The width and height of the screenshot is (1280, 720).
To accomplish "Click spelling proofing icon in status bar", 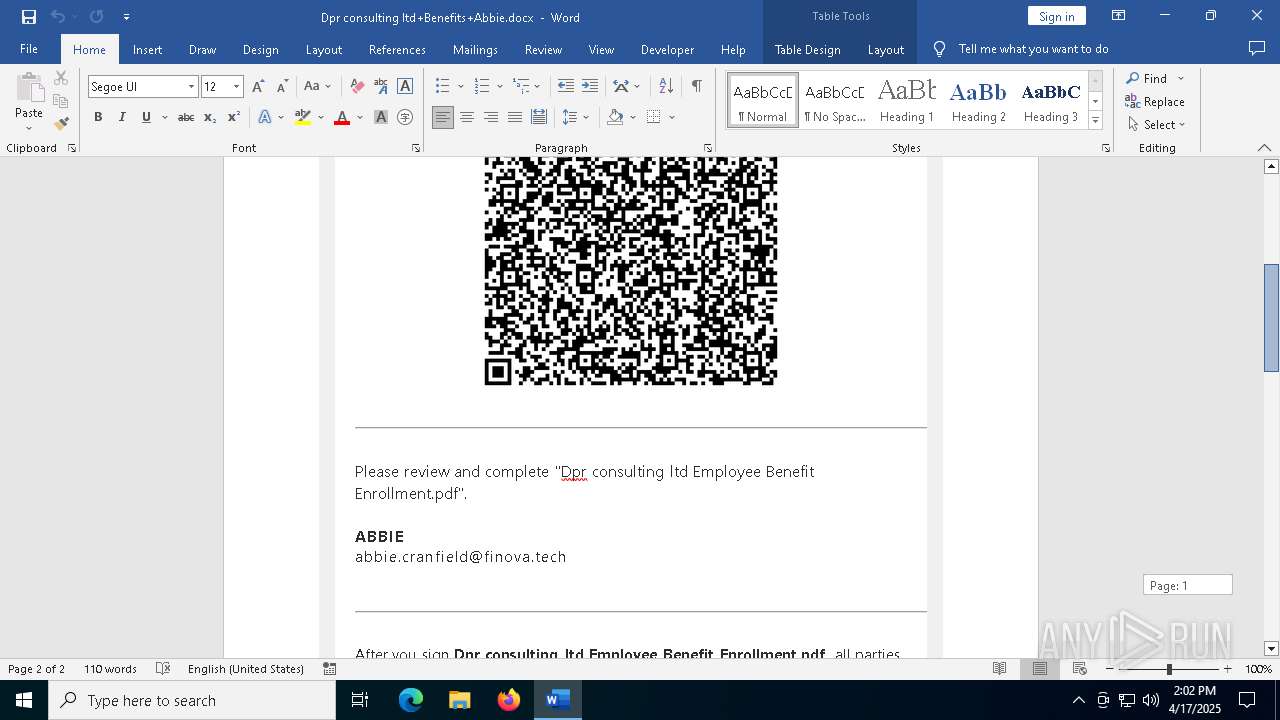I will pyautogui.click(x=163, y=669).
